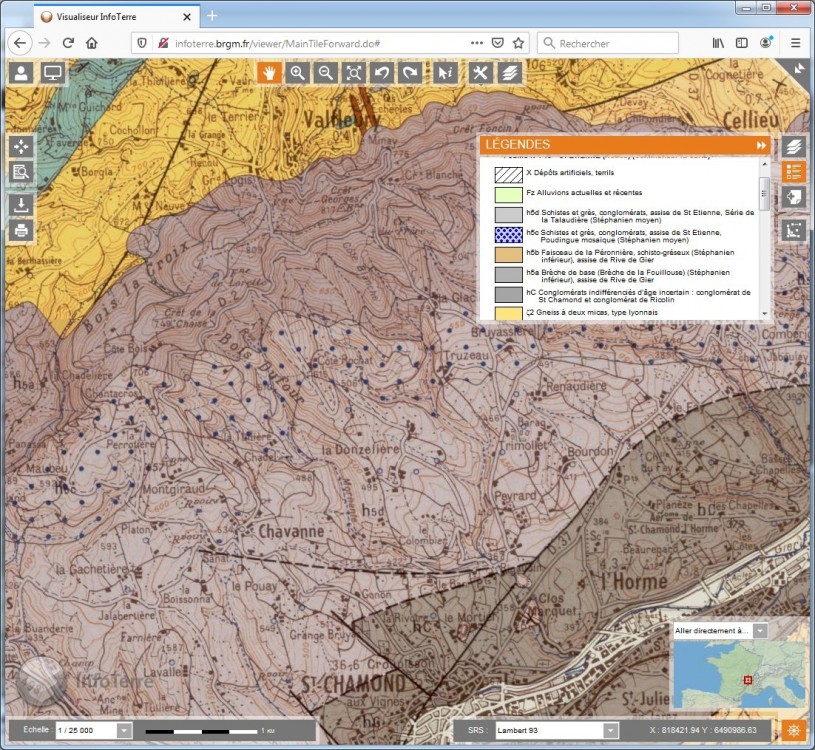Click the zoom out magnifier tool
Image resolution: width=815 pixels, height=750 pixels.
(x=325, y=73)
